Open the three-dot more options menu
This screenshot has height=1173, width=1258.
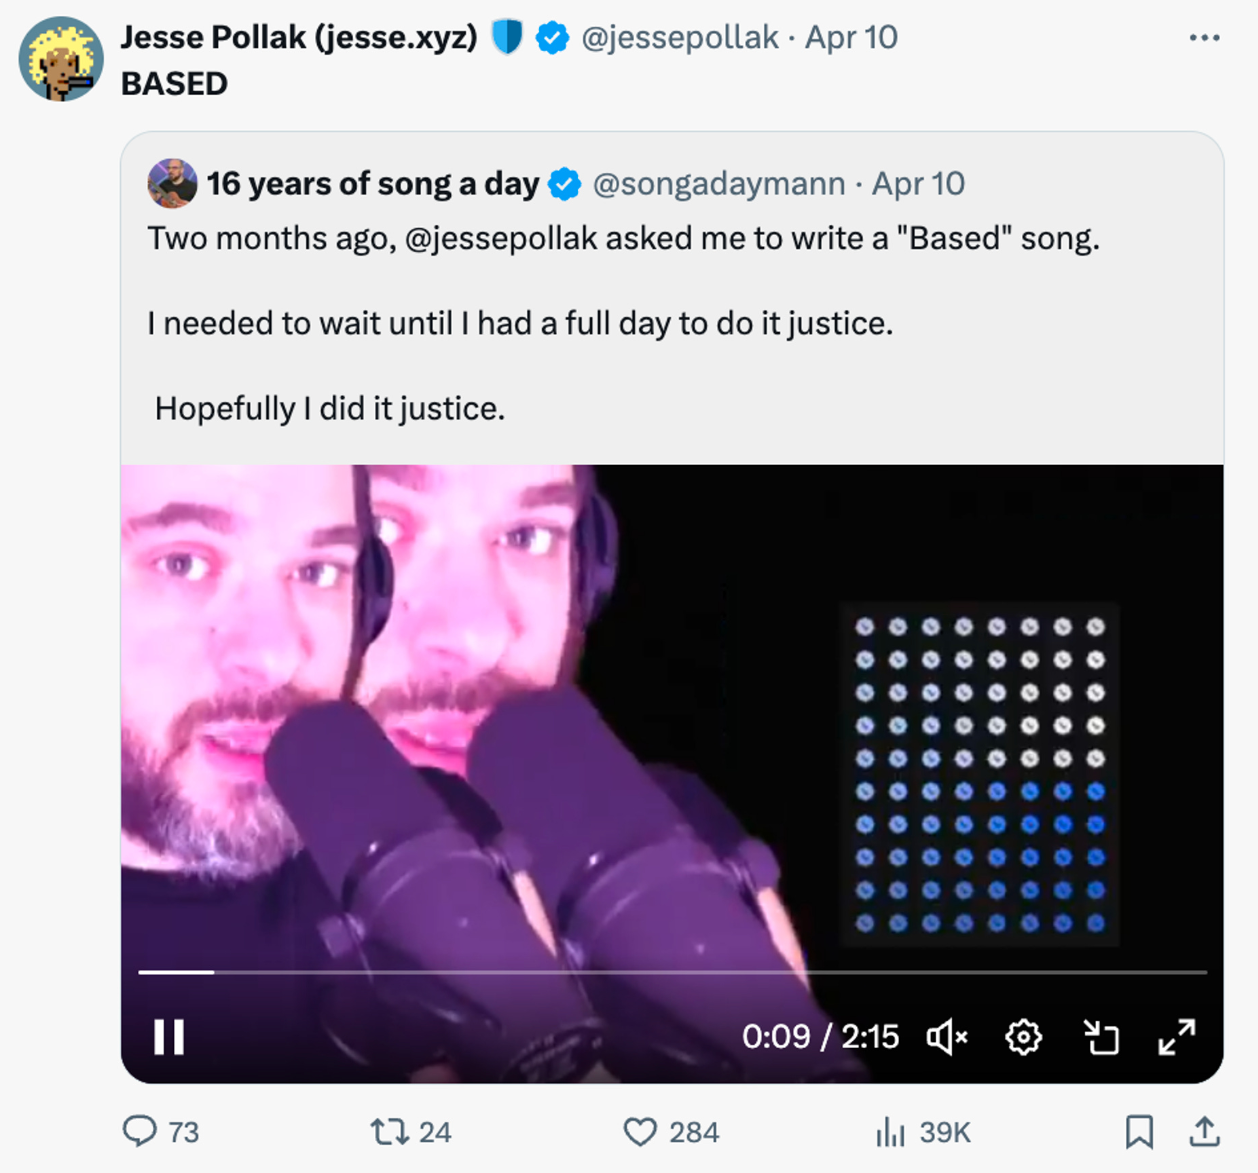tap(1204, 38)
